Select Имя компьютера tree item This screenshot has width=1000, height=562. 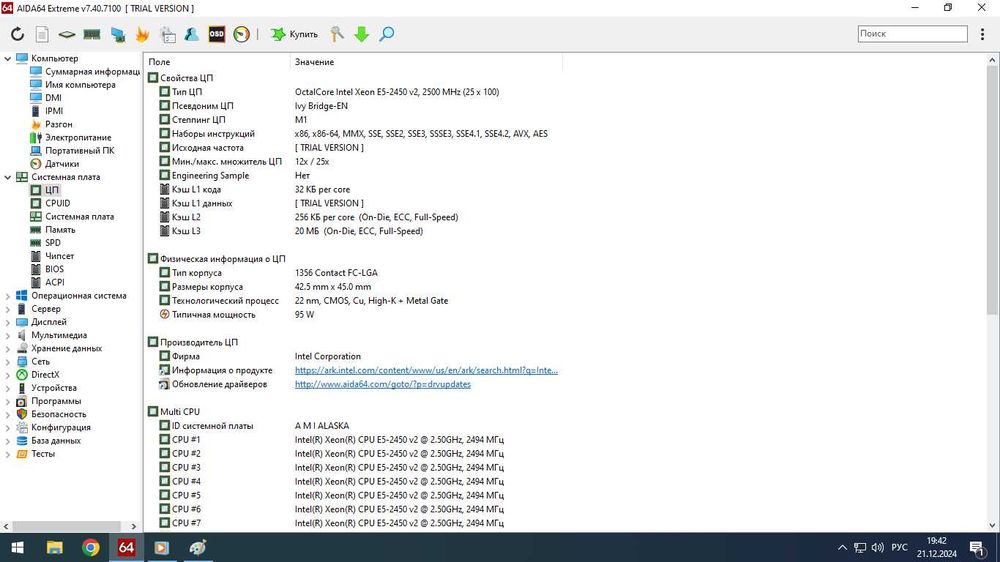tap(73, 85)
